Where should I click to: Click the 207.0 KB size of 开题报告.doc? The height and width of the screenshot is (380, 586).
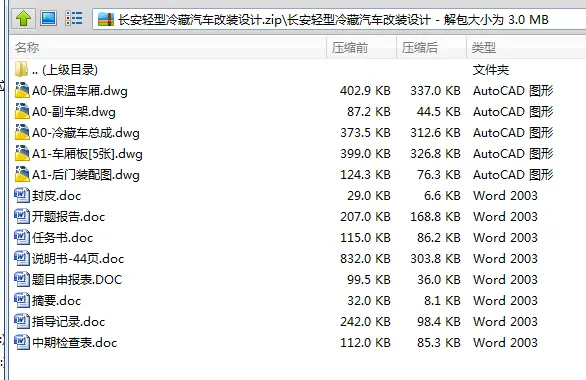pyautogui.click(x=365, y=217)
